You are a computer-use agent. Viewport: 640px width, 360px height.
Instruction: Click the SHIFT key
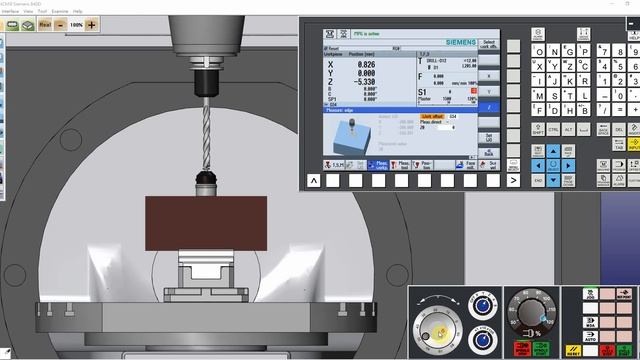tap(538, 130)
